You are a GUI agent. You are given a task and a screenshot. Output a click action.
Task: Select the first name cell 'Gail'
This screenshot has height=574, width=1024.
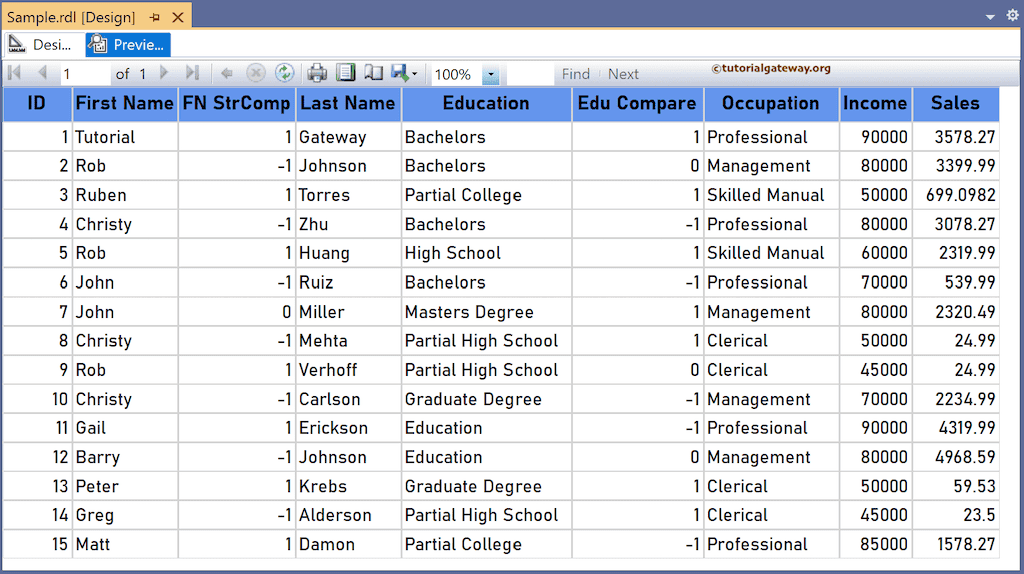click(125, 428)
